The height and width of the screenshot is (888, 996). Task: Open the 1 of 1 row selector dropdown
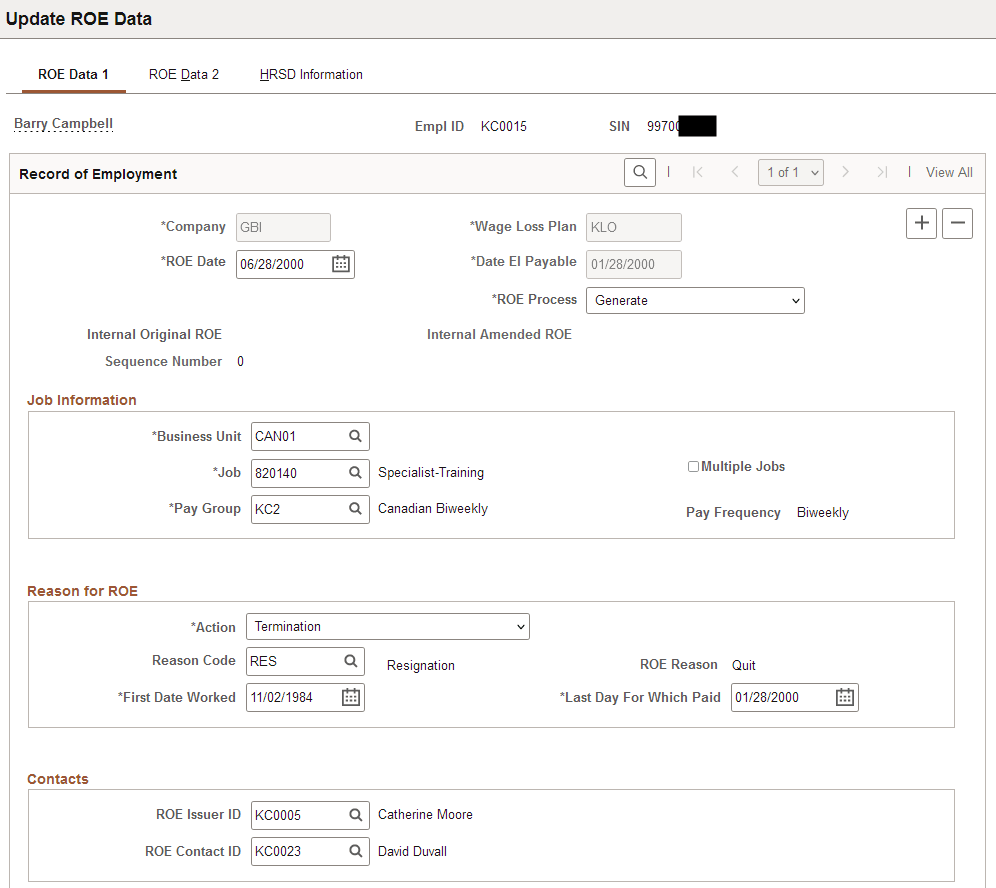click(791, 172)
